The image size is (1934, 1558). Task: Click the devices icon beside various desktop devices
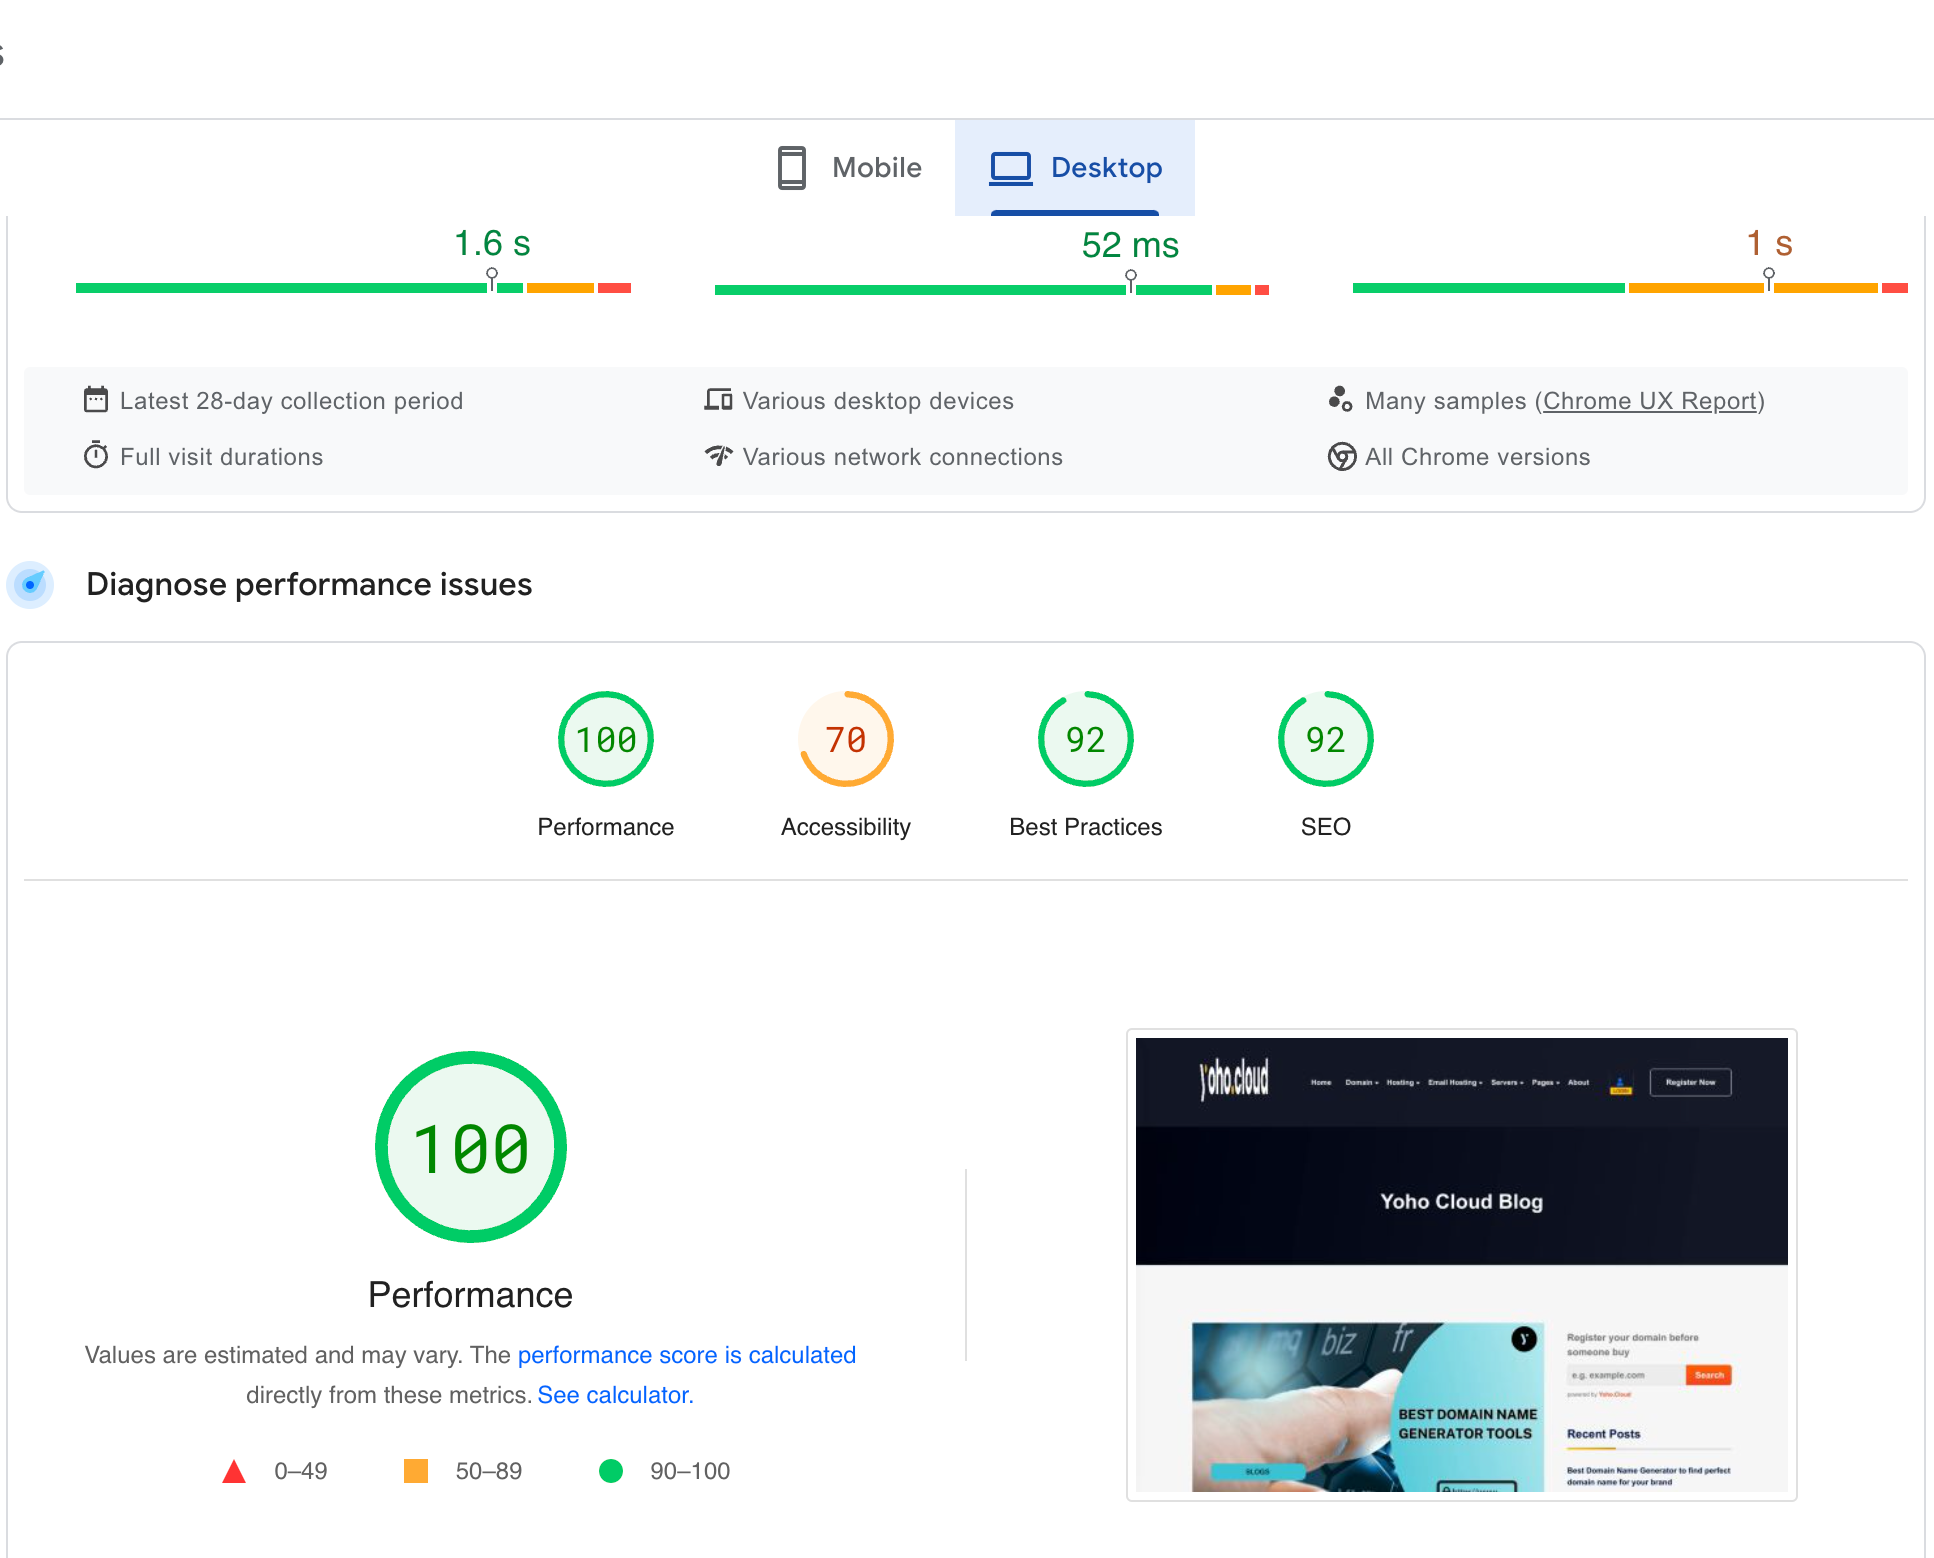tap(718, 400)
